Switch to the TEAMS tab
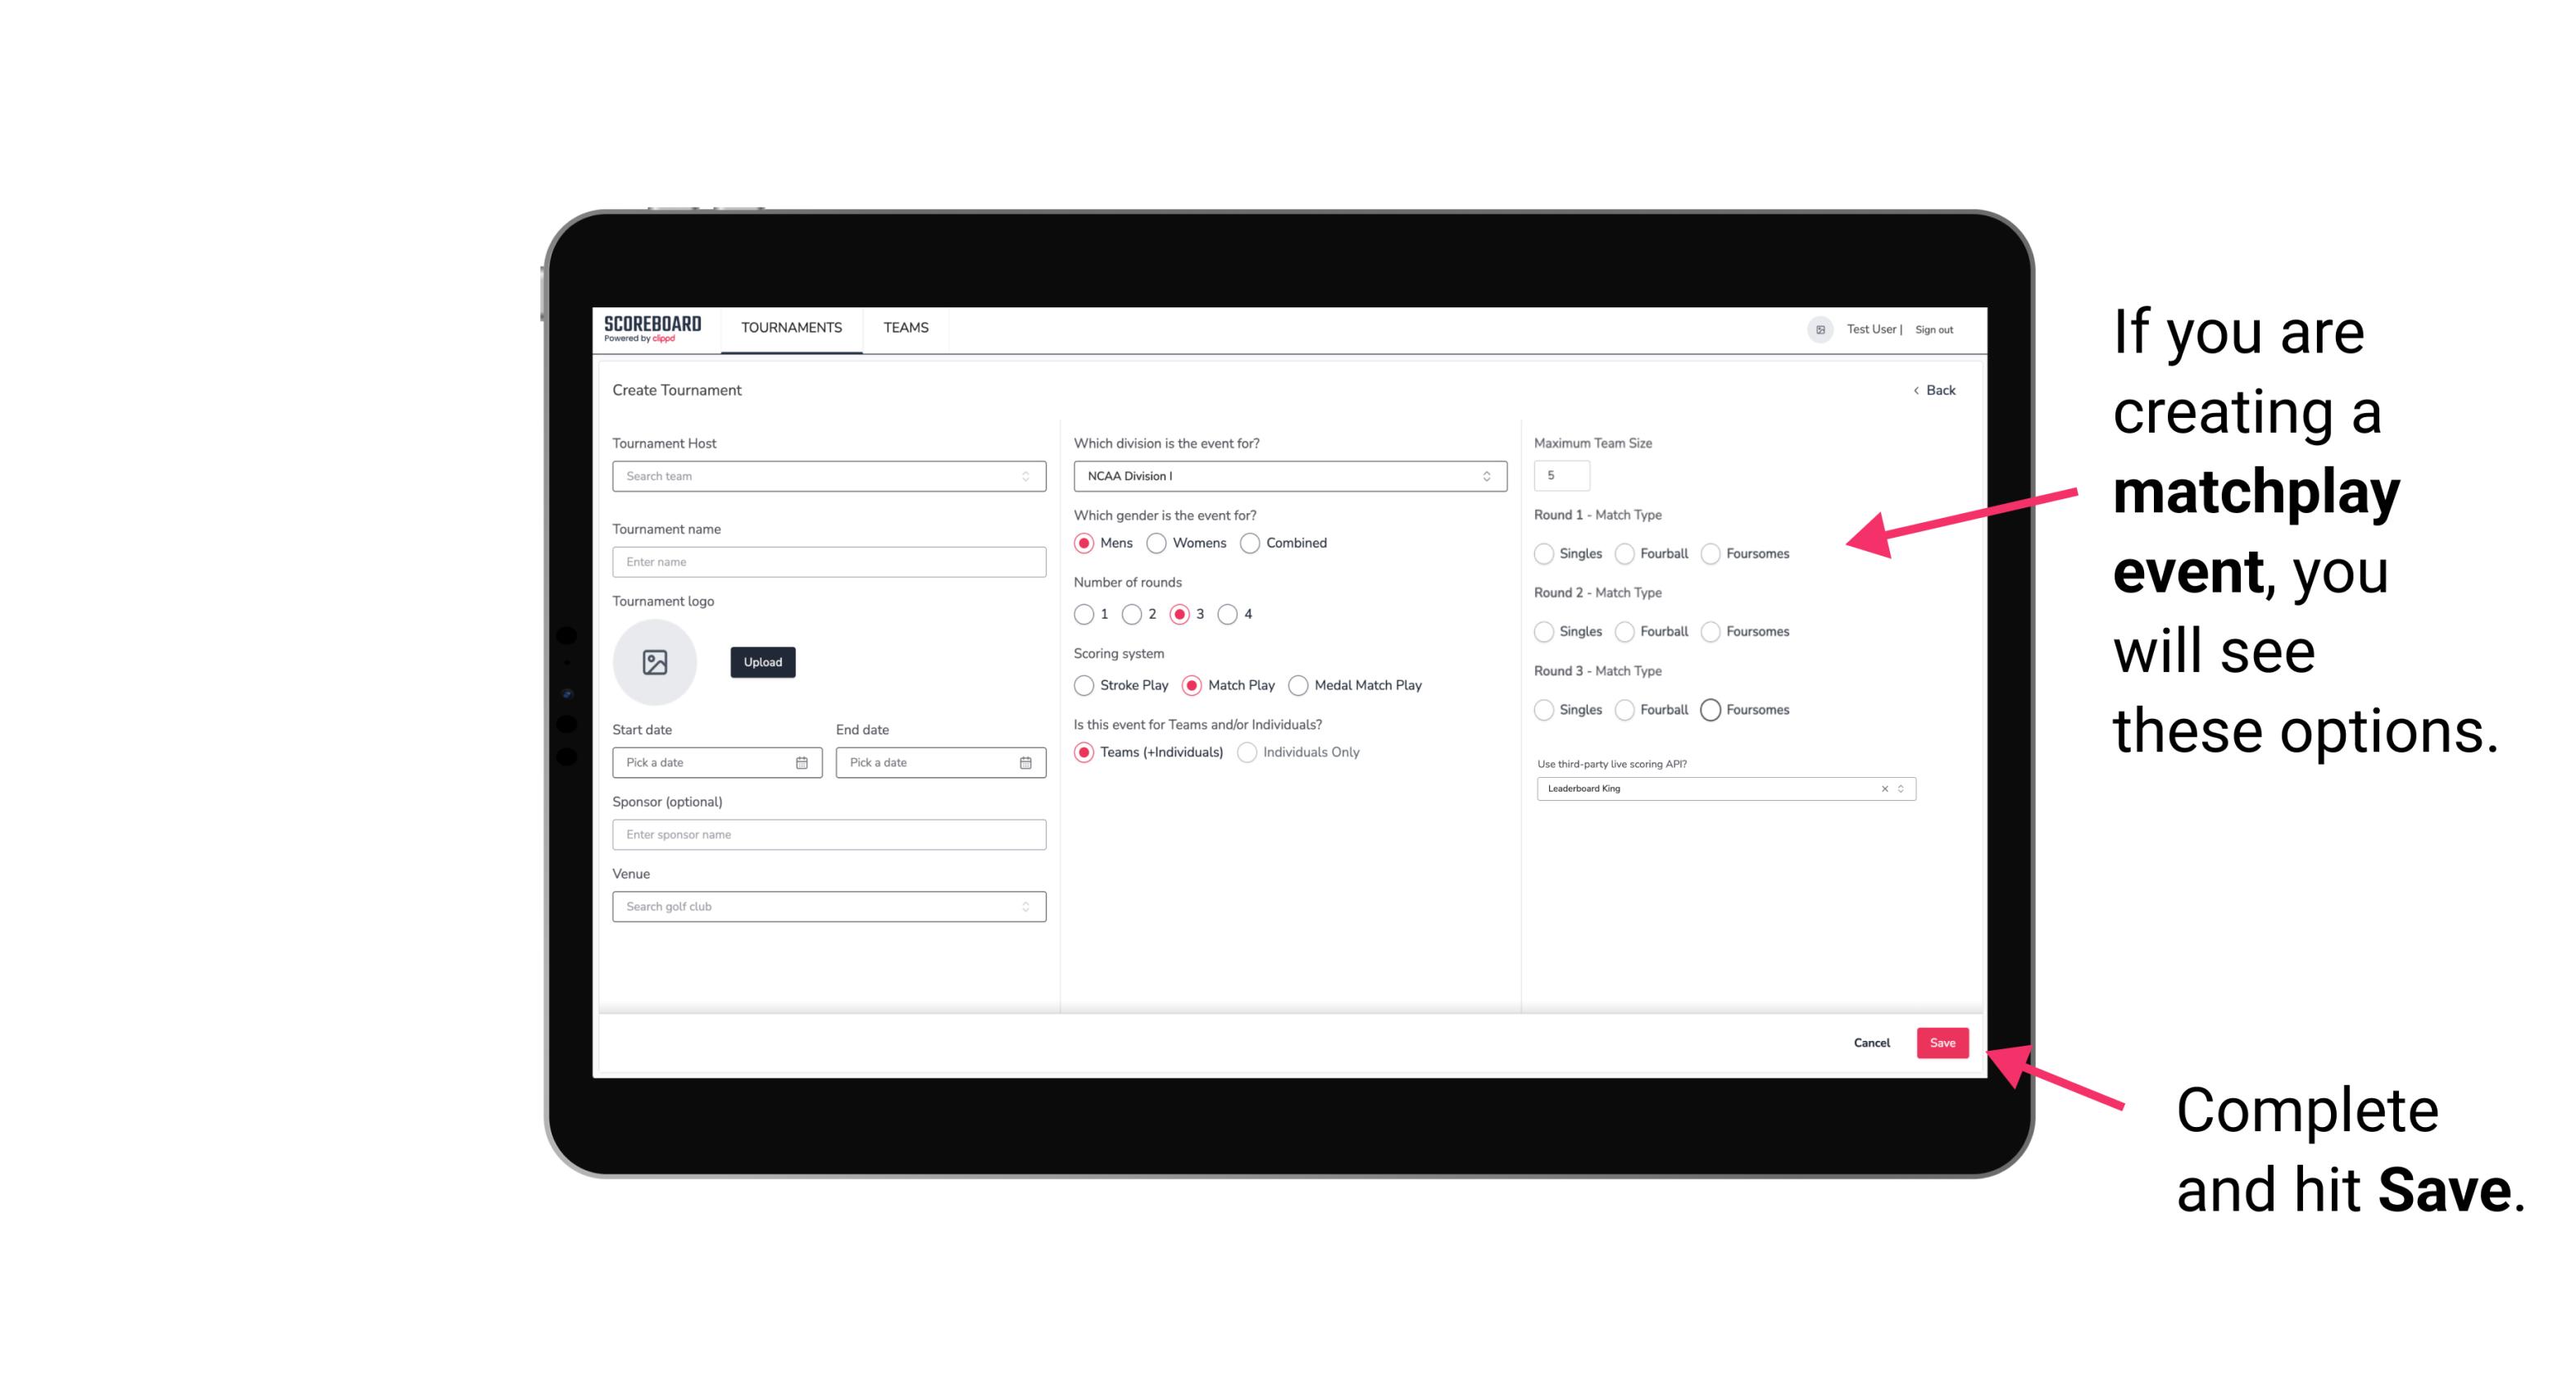 [x=906, y=328]
